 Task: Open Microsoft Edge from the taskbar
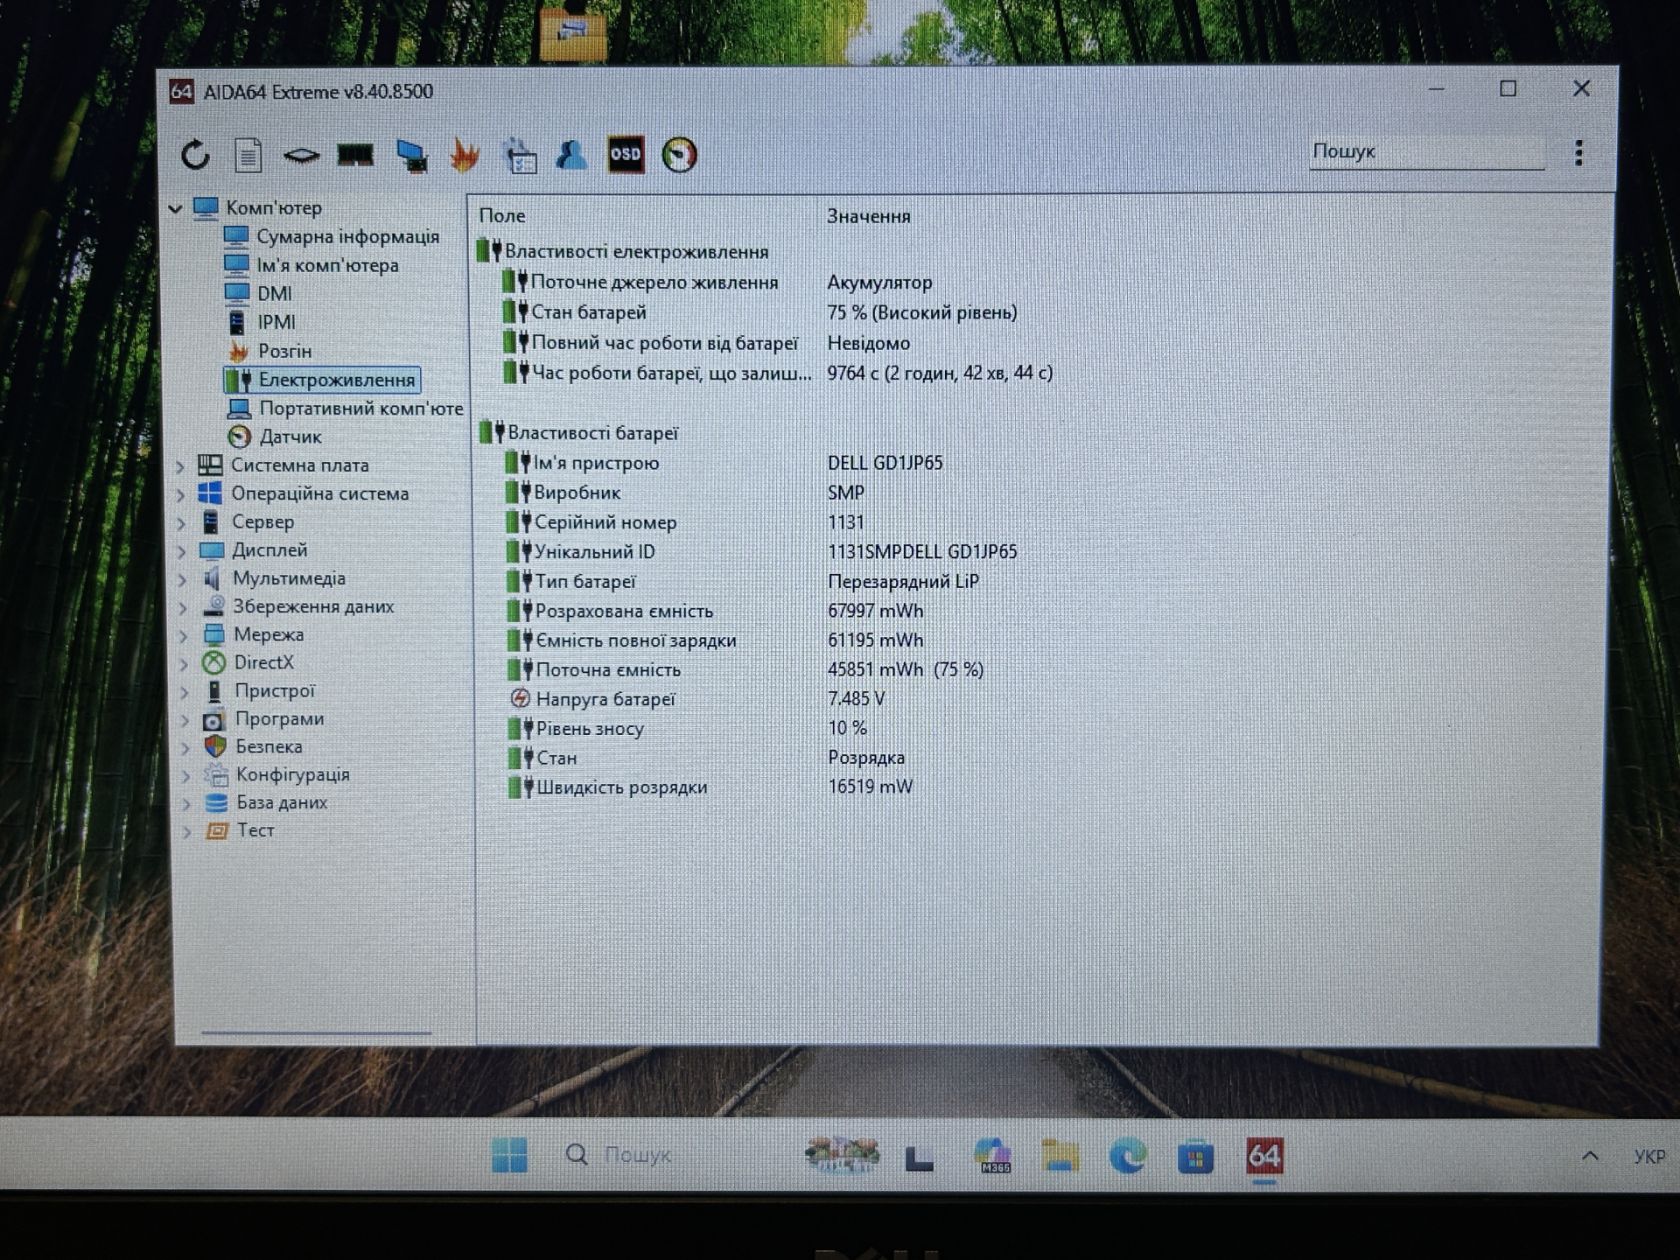(x=1128, y=1156)
